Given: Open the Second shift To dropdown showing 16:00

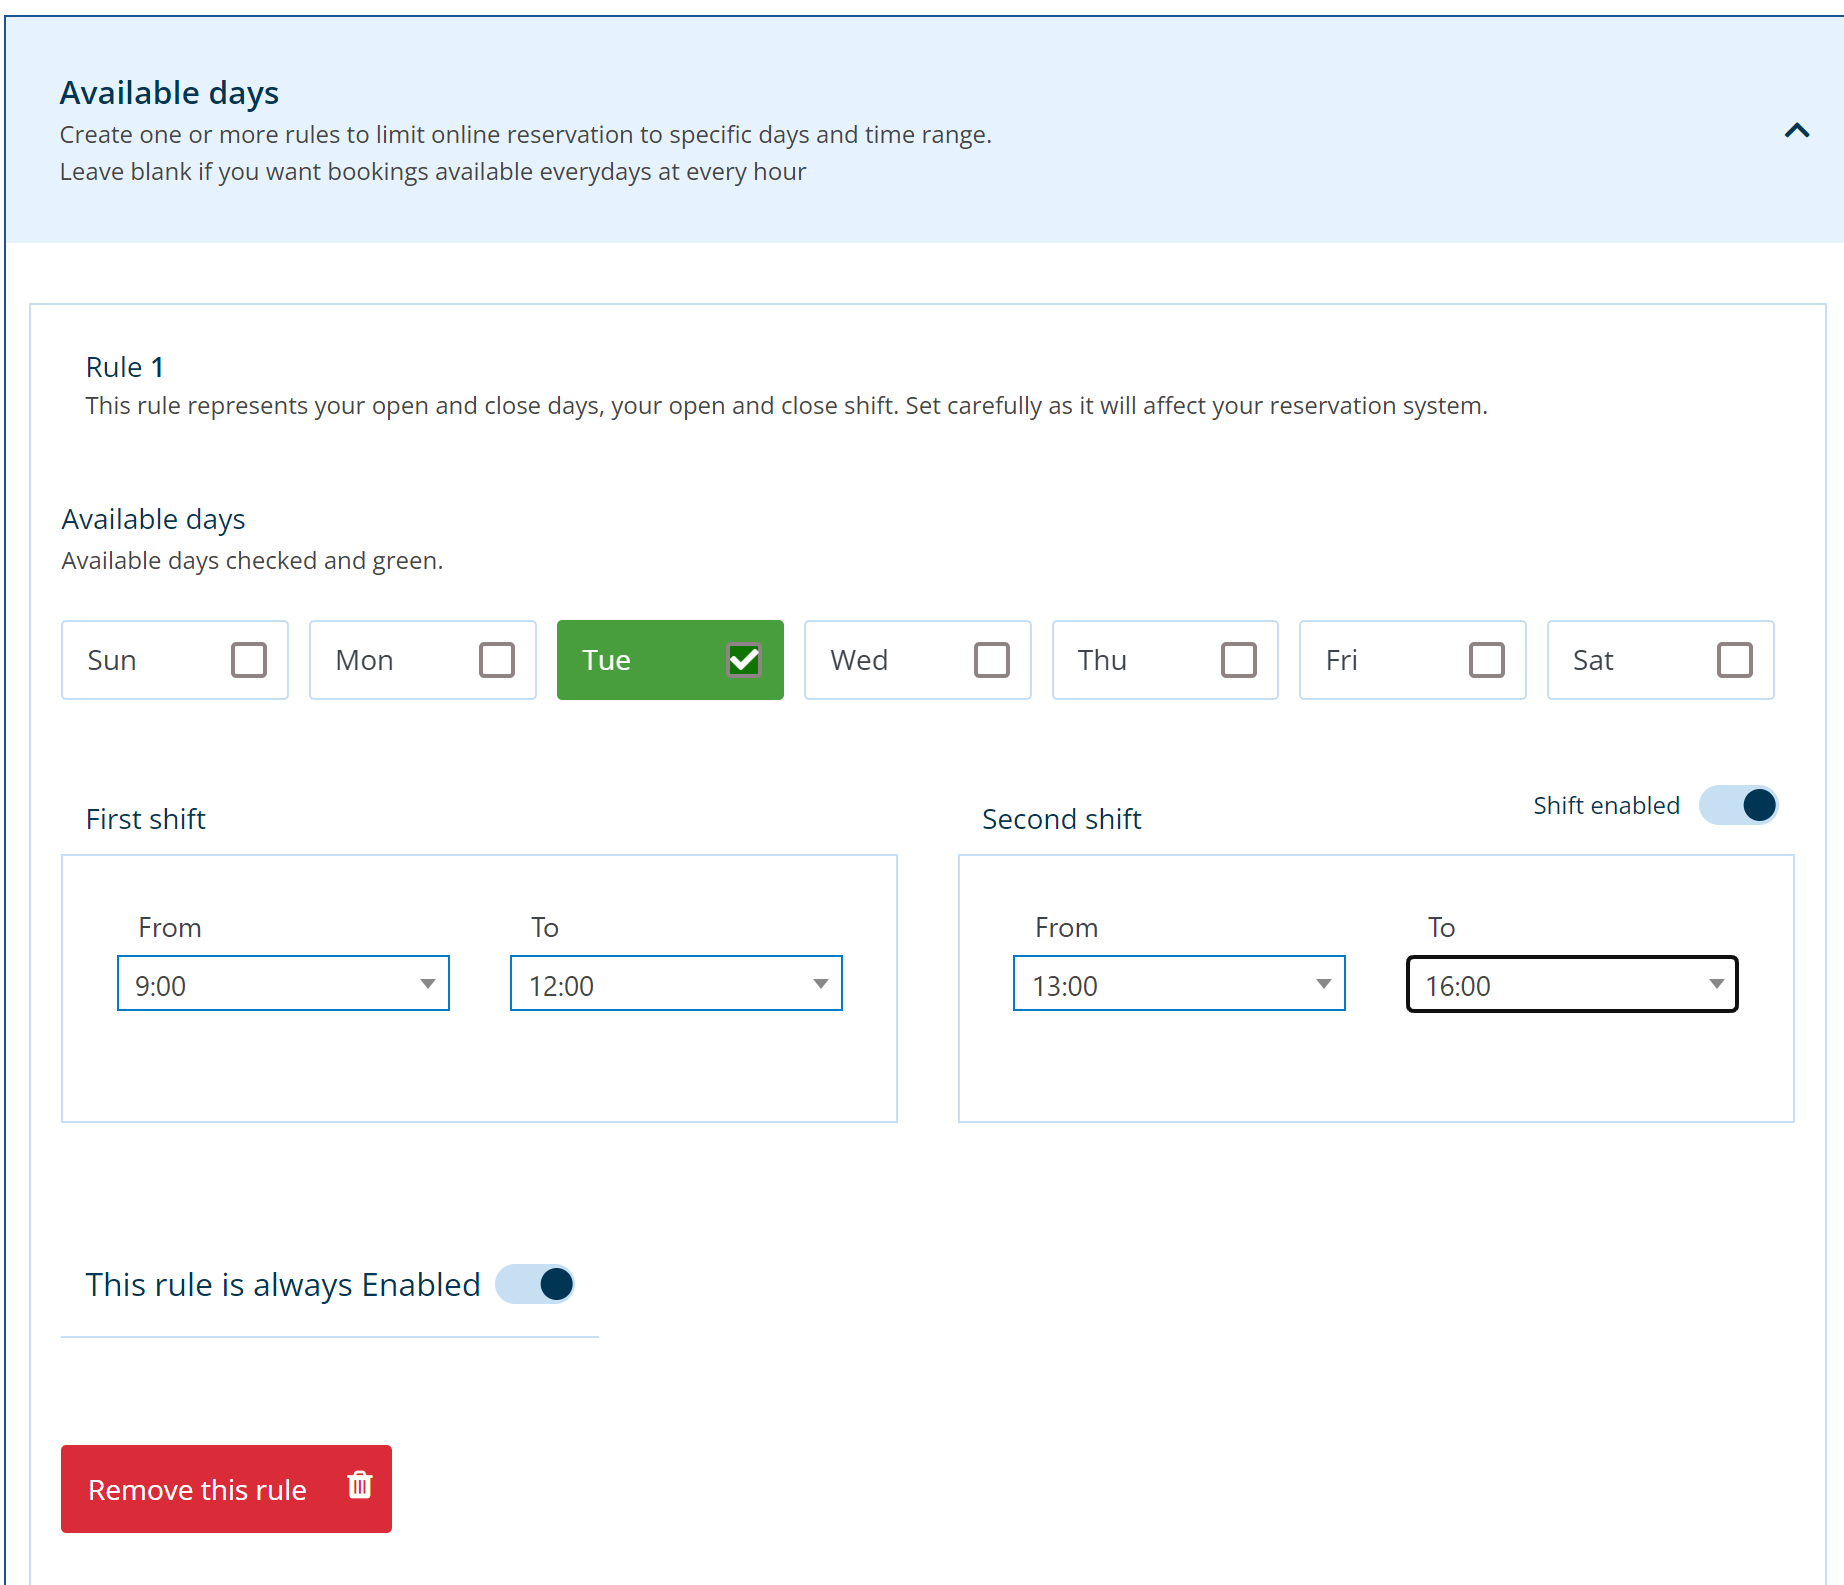Looking at the screenshot, I should click(1572, 984).
